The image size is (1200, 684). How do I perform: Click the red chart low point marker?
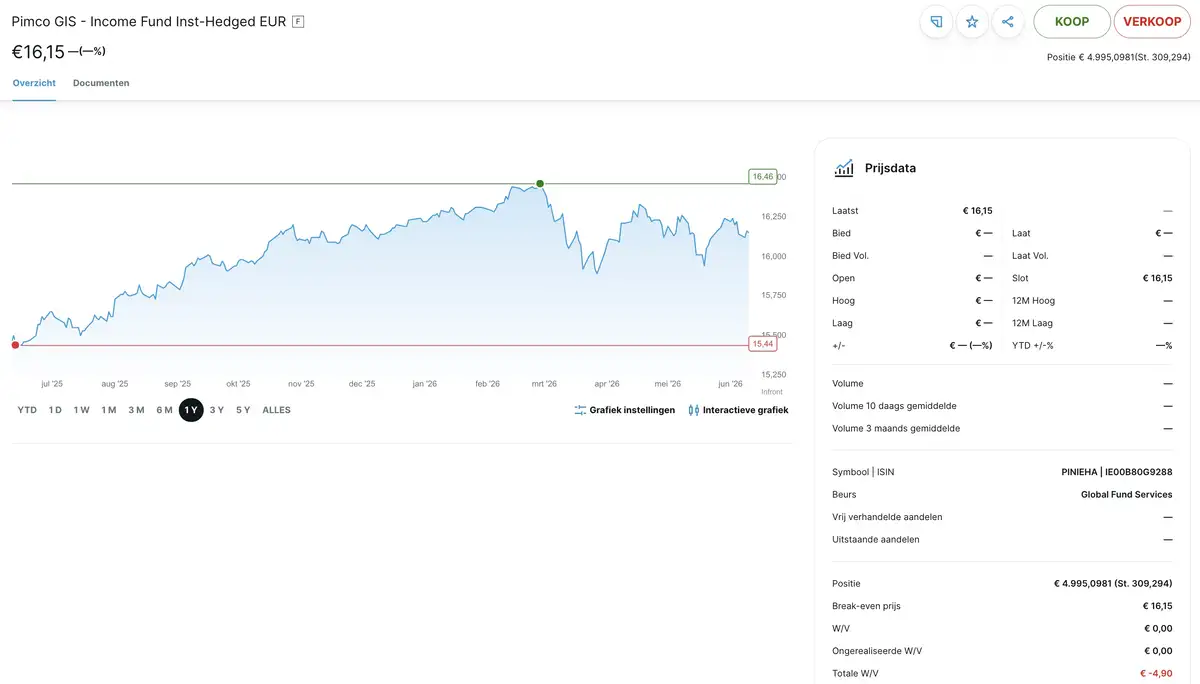click(15, 344)
